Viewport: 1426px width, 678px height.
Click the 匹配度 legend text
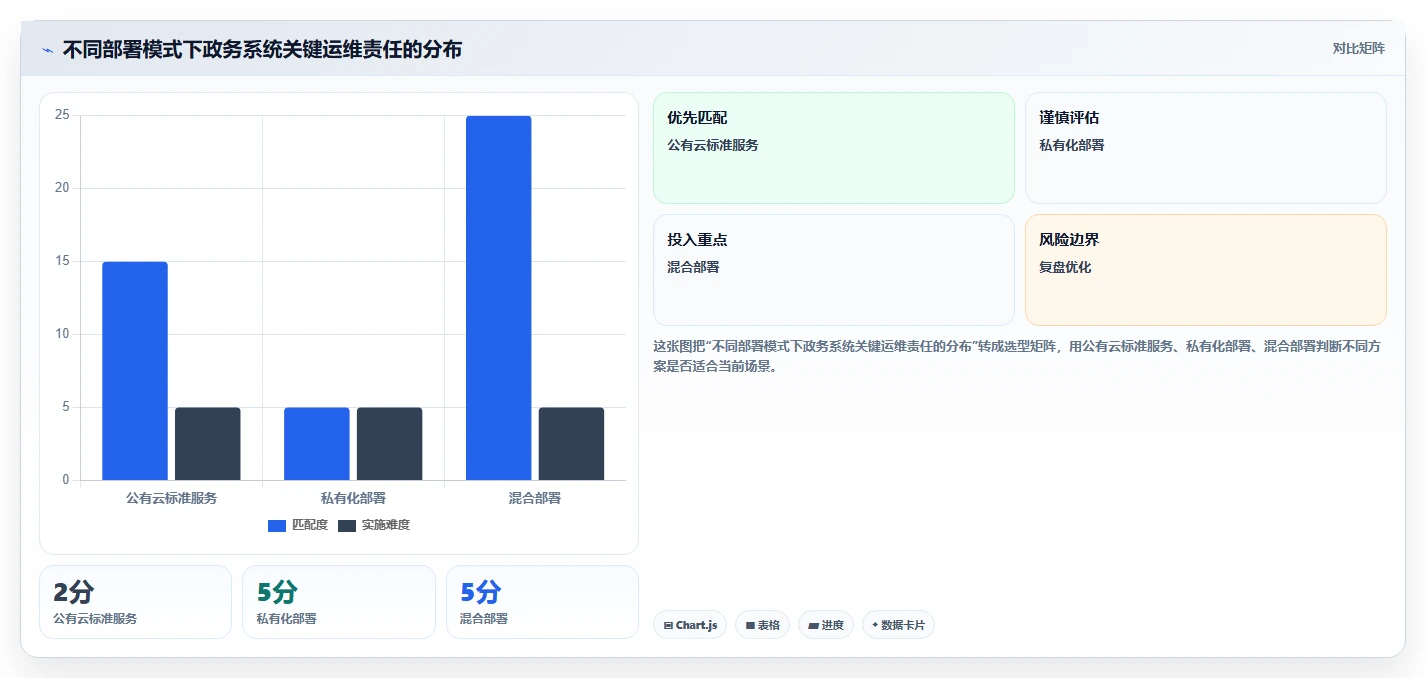pyautogui.click(x=310, y=525)
